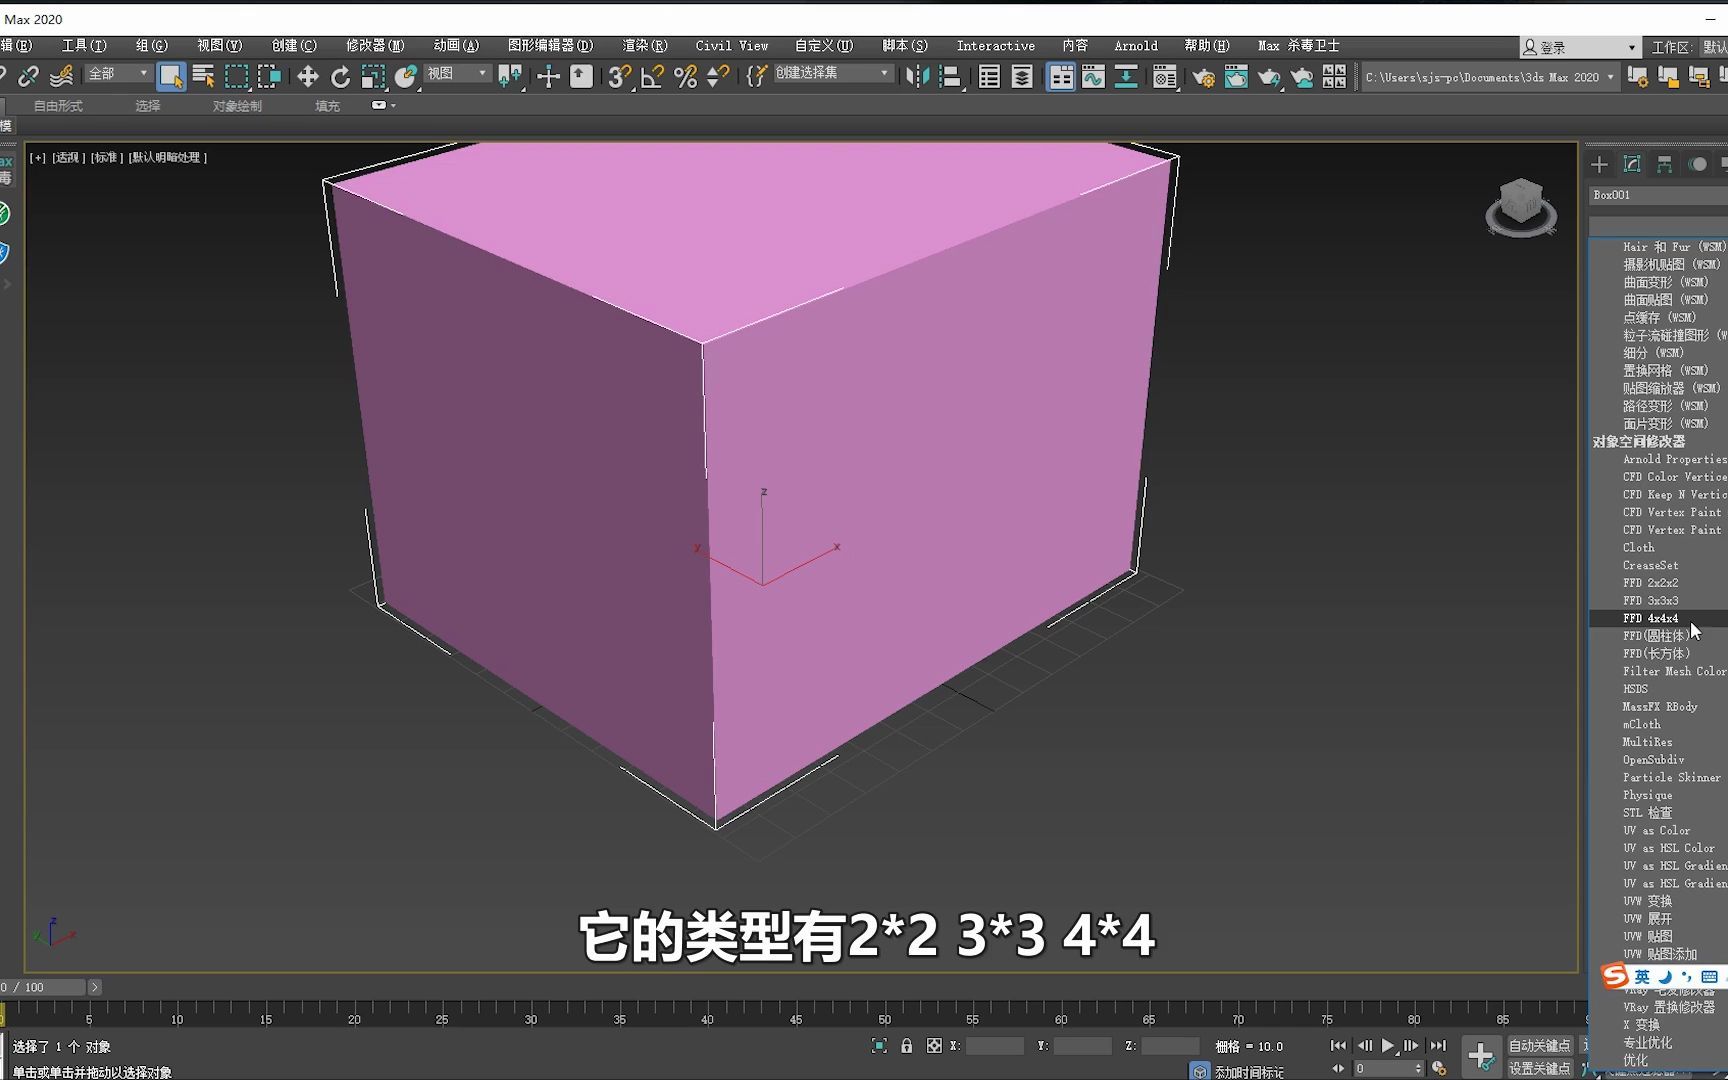The image size is (1728, 1080).
Task: Toggle the keyframe lock icon near coordinates
Action: (906, 1045)
